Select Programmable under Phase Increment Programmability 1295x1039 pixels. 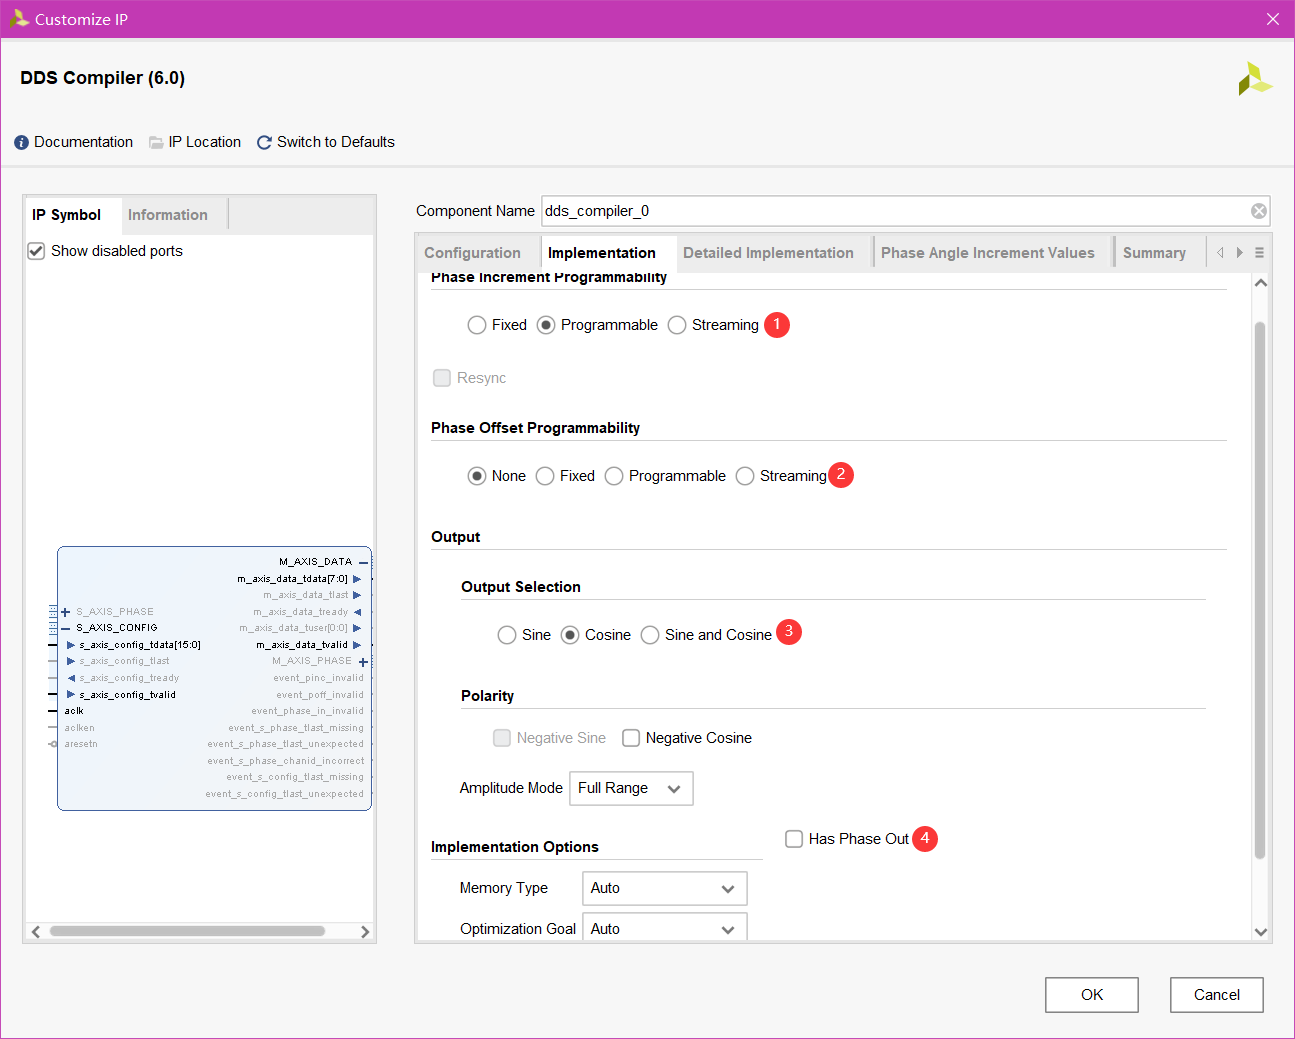pos(546,325)
